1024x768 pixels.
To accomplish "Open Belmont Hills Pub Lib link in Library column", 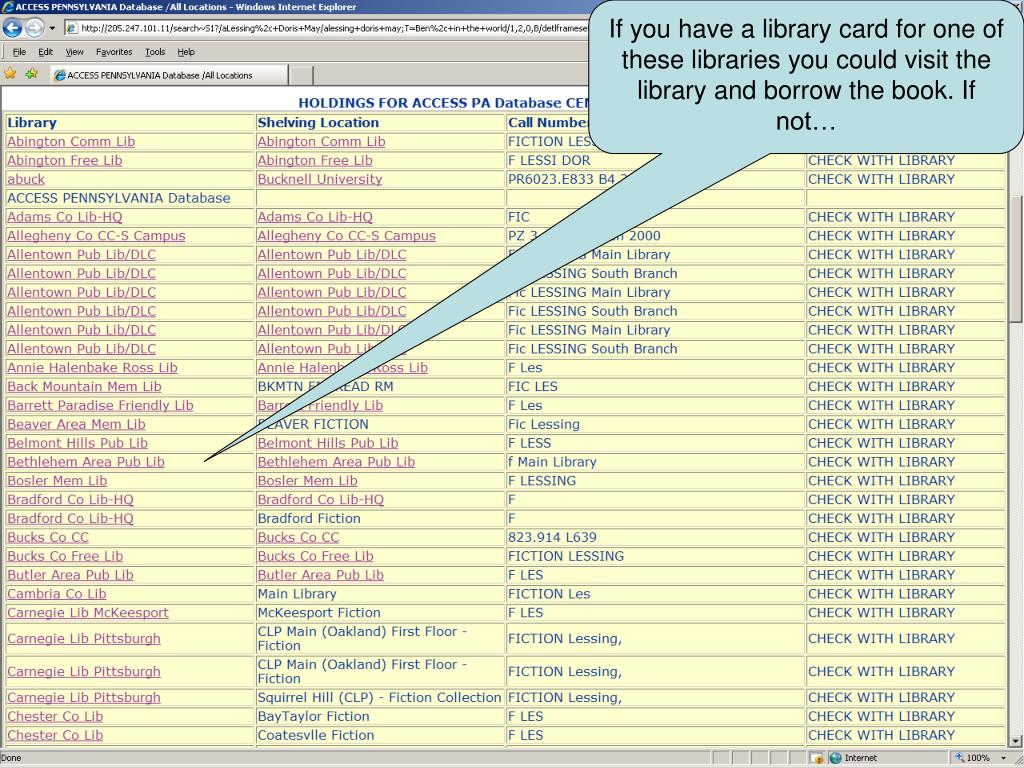I will (x=77, y=444).
